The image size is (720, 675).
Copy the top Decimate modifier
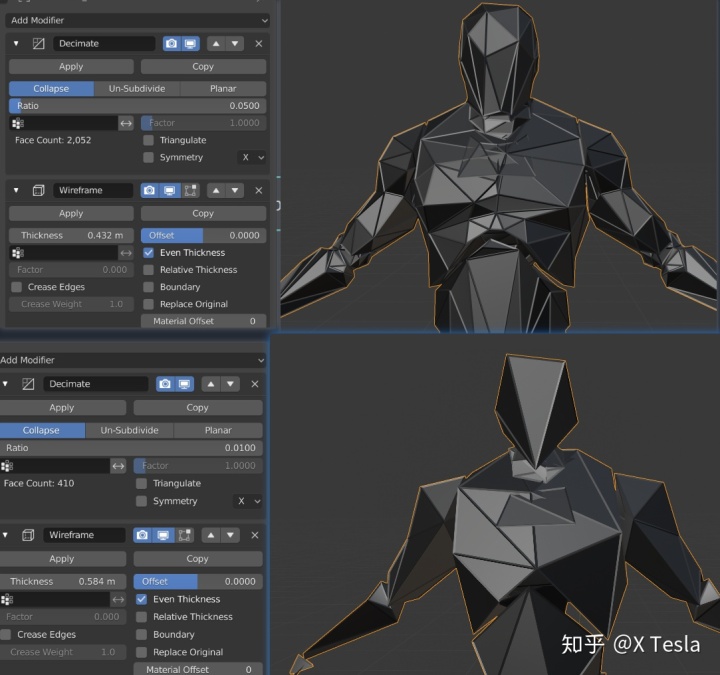(x=203, y=67)
